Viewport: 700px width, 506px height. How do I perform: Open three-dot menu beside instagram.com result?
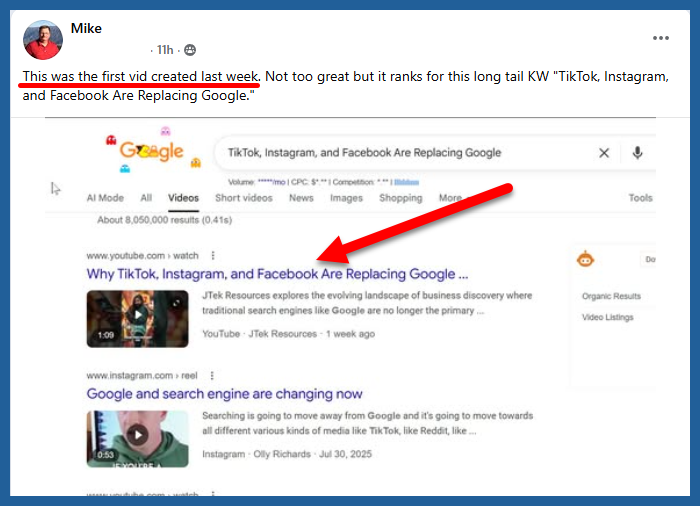(210, 375)
